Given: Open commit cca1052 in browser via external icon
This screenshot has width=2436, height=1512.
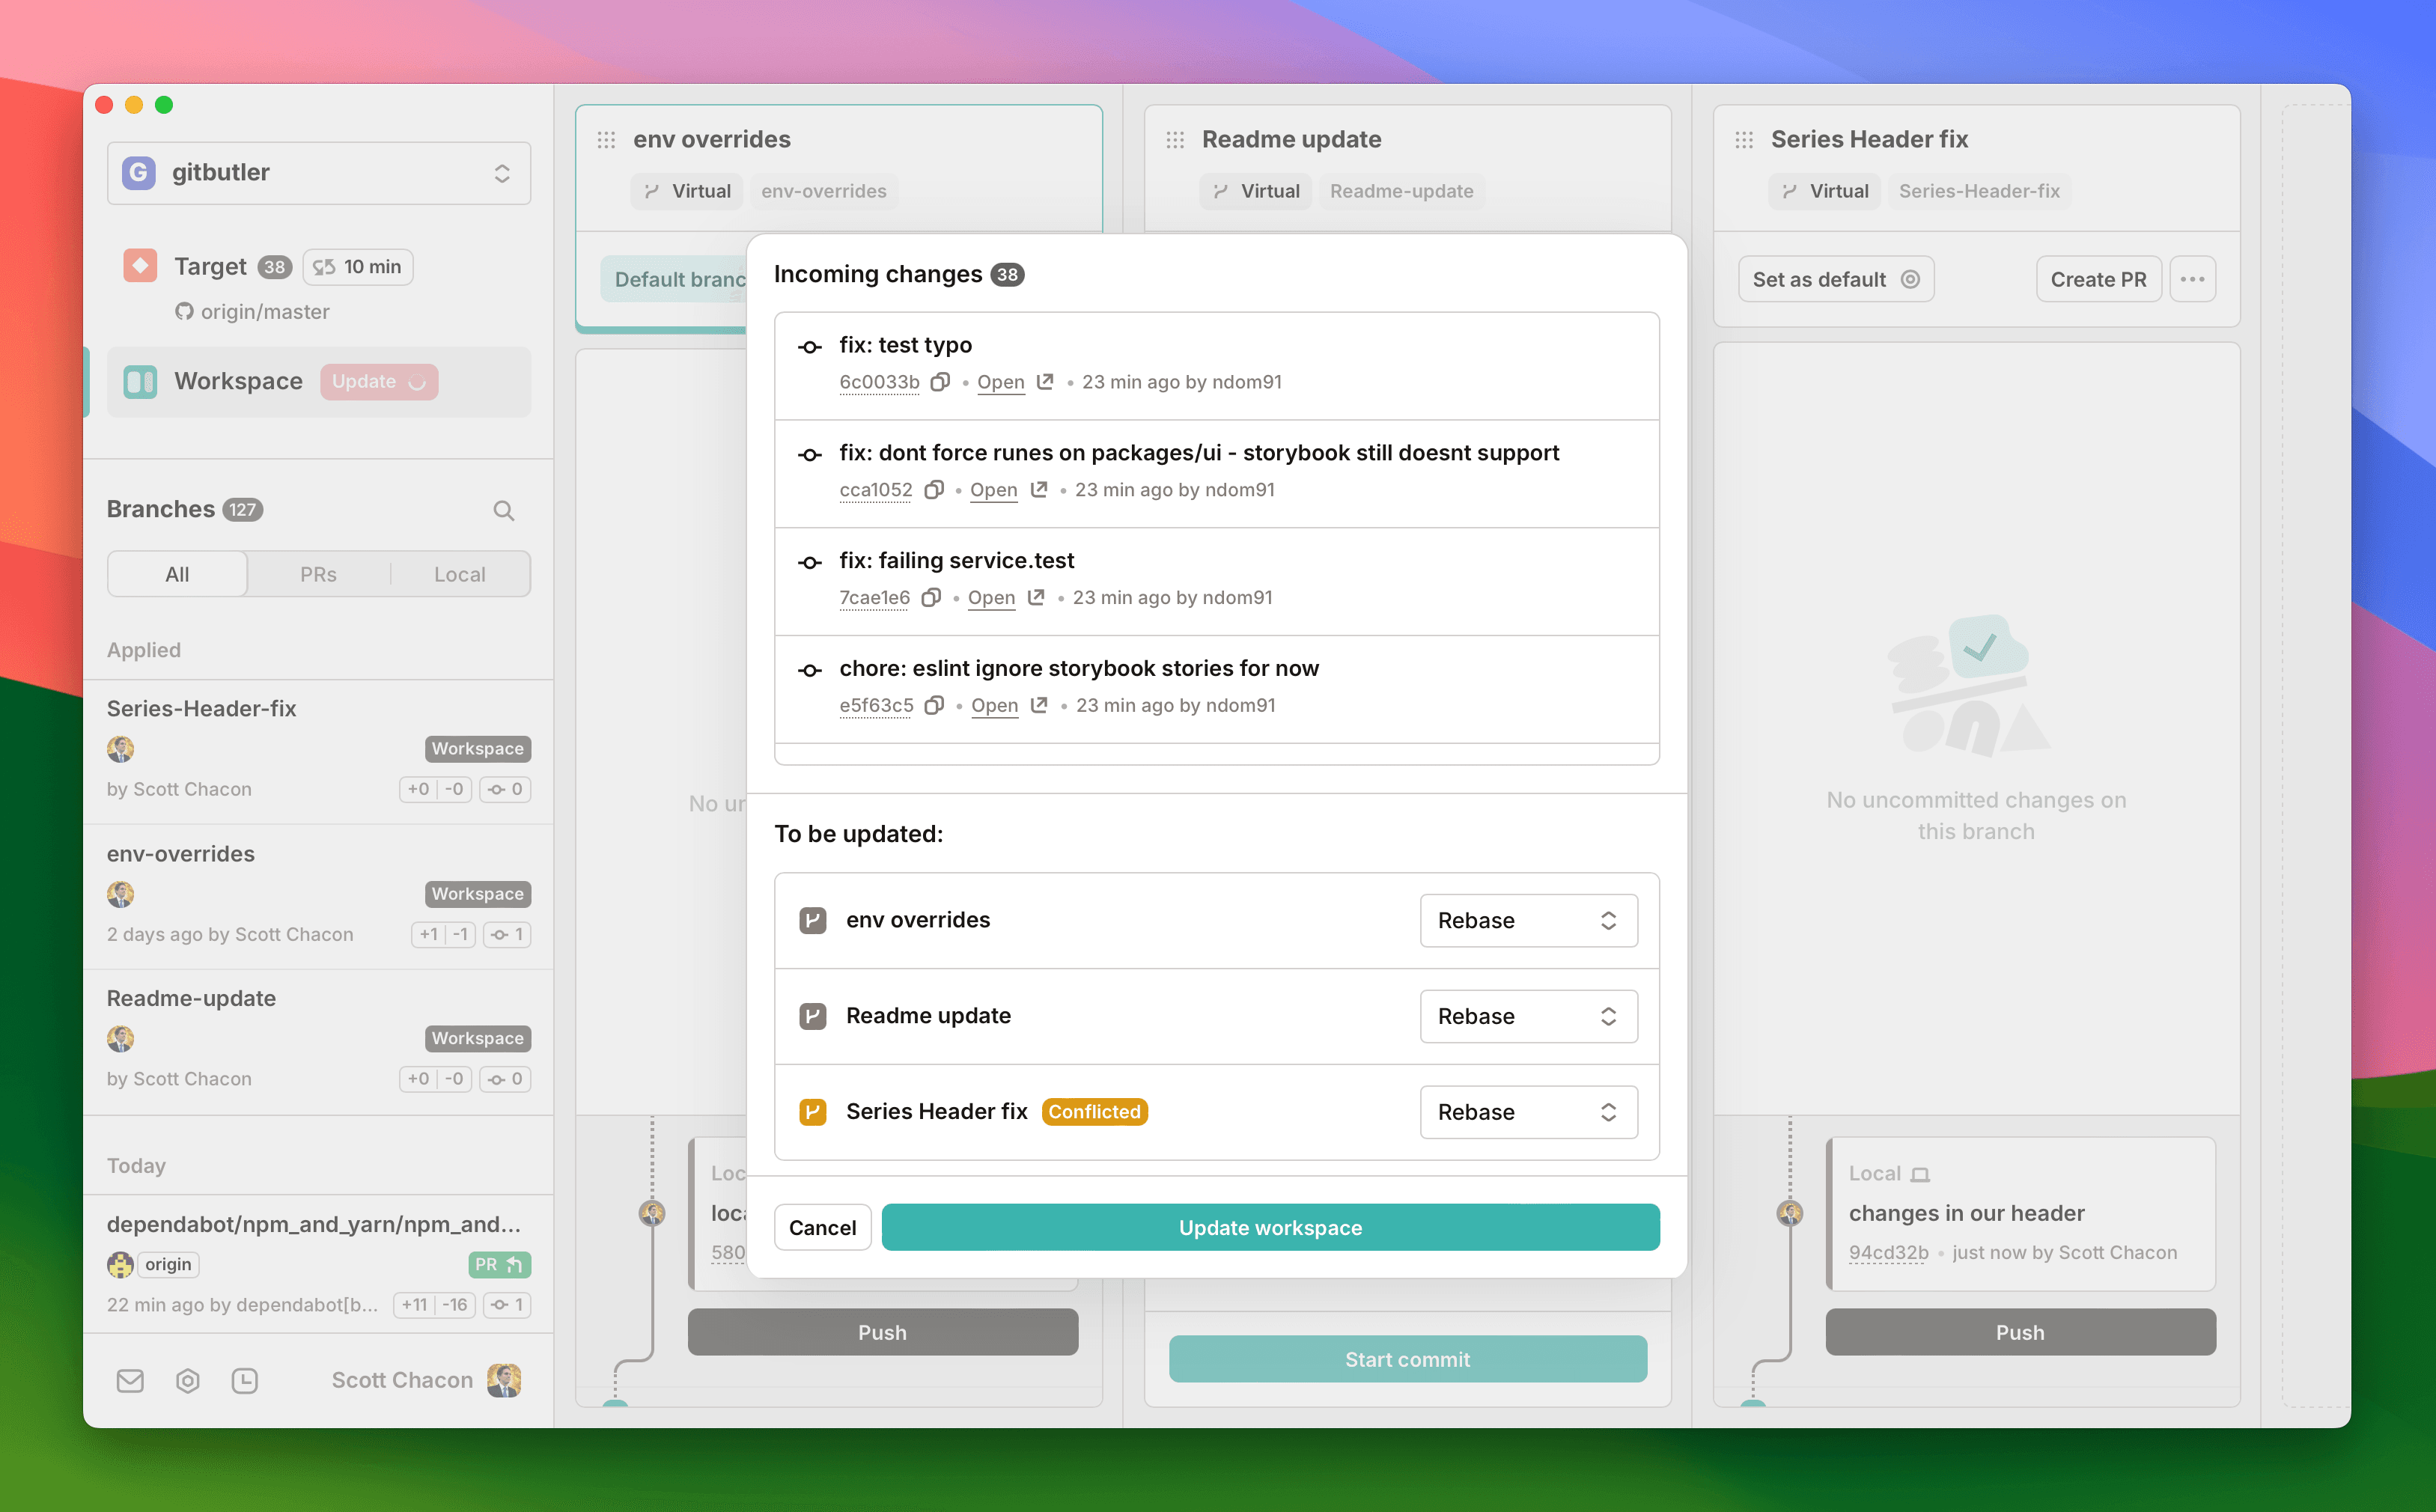Looking at the screenshot, I should [1039, 490].
